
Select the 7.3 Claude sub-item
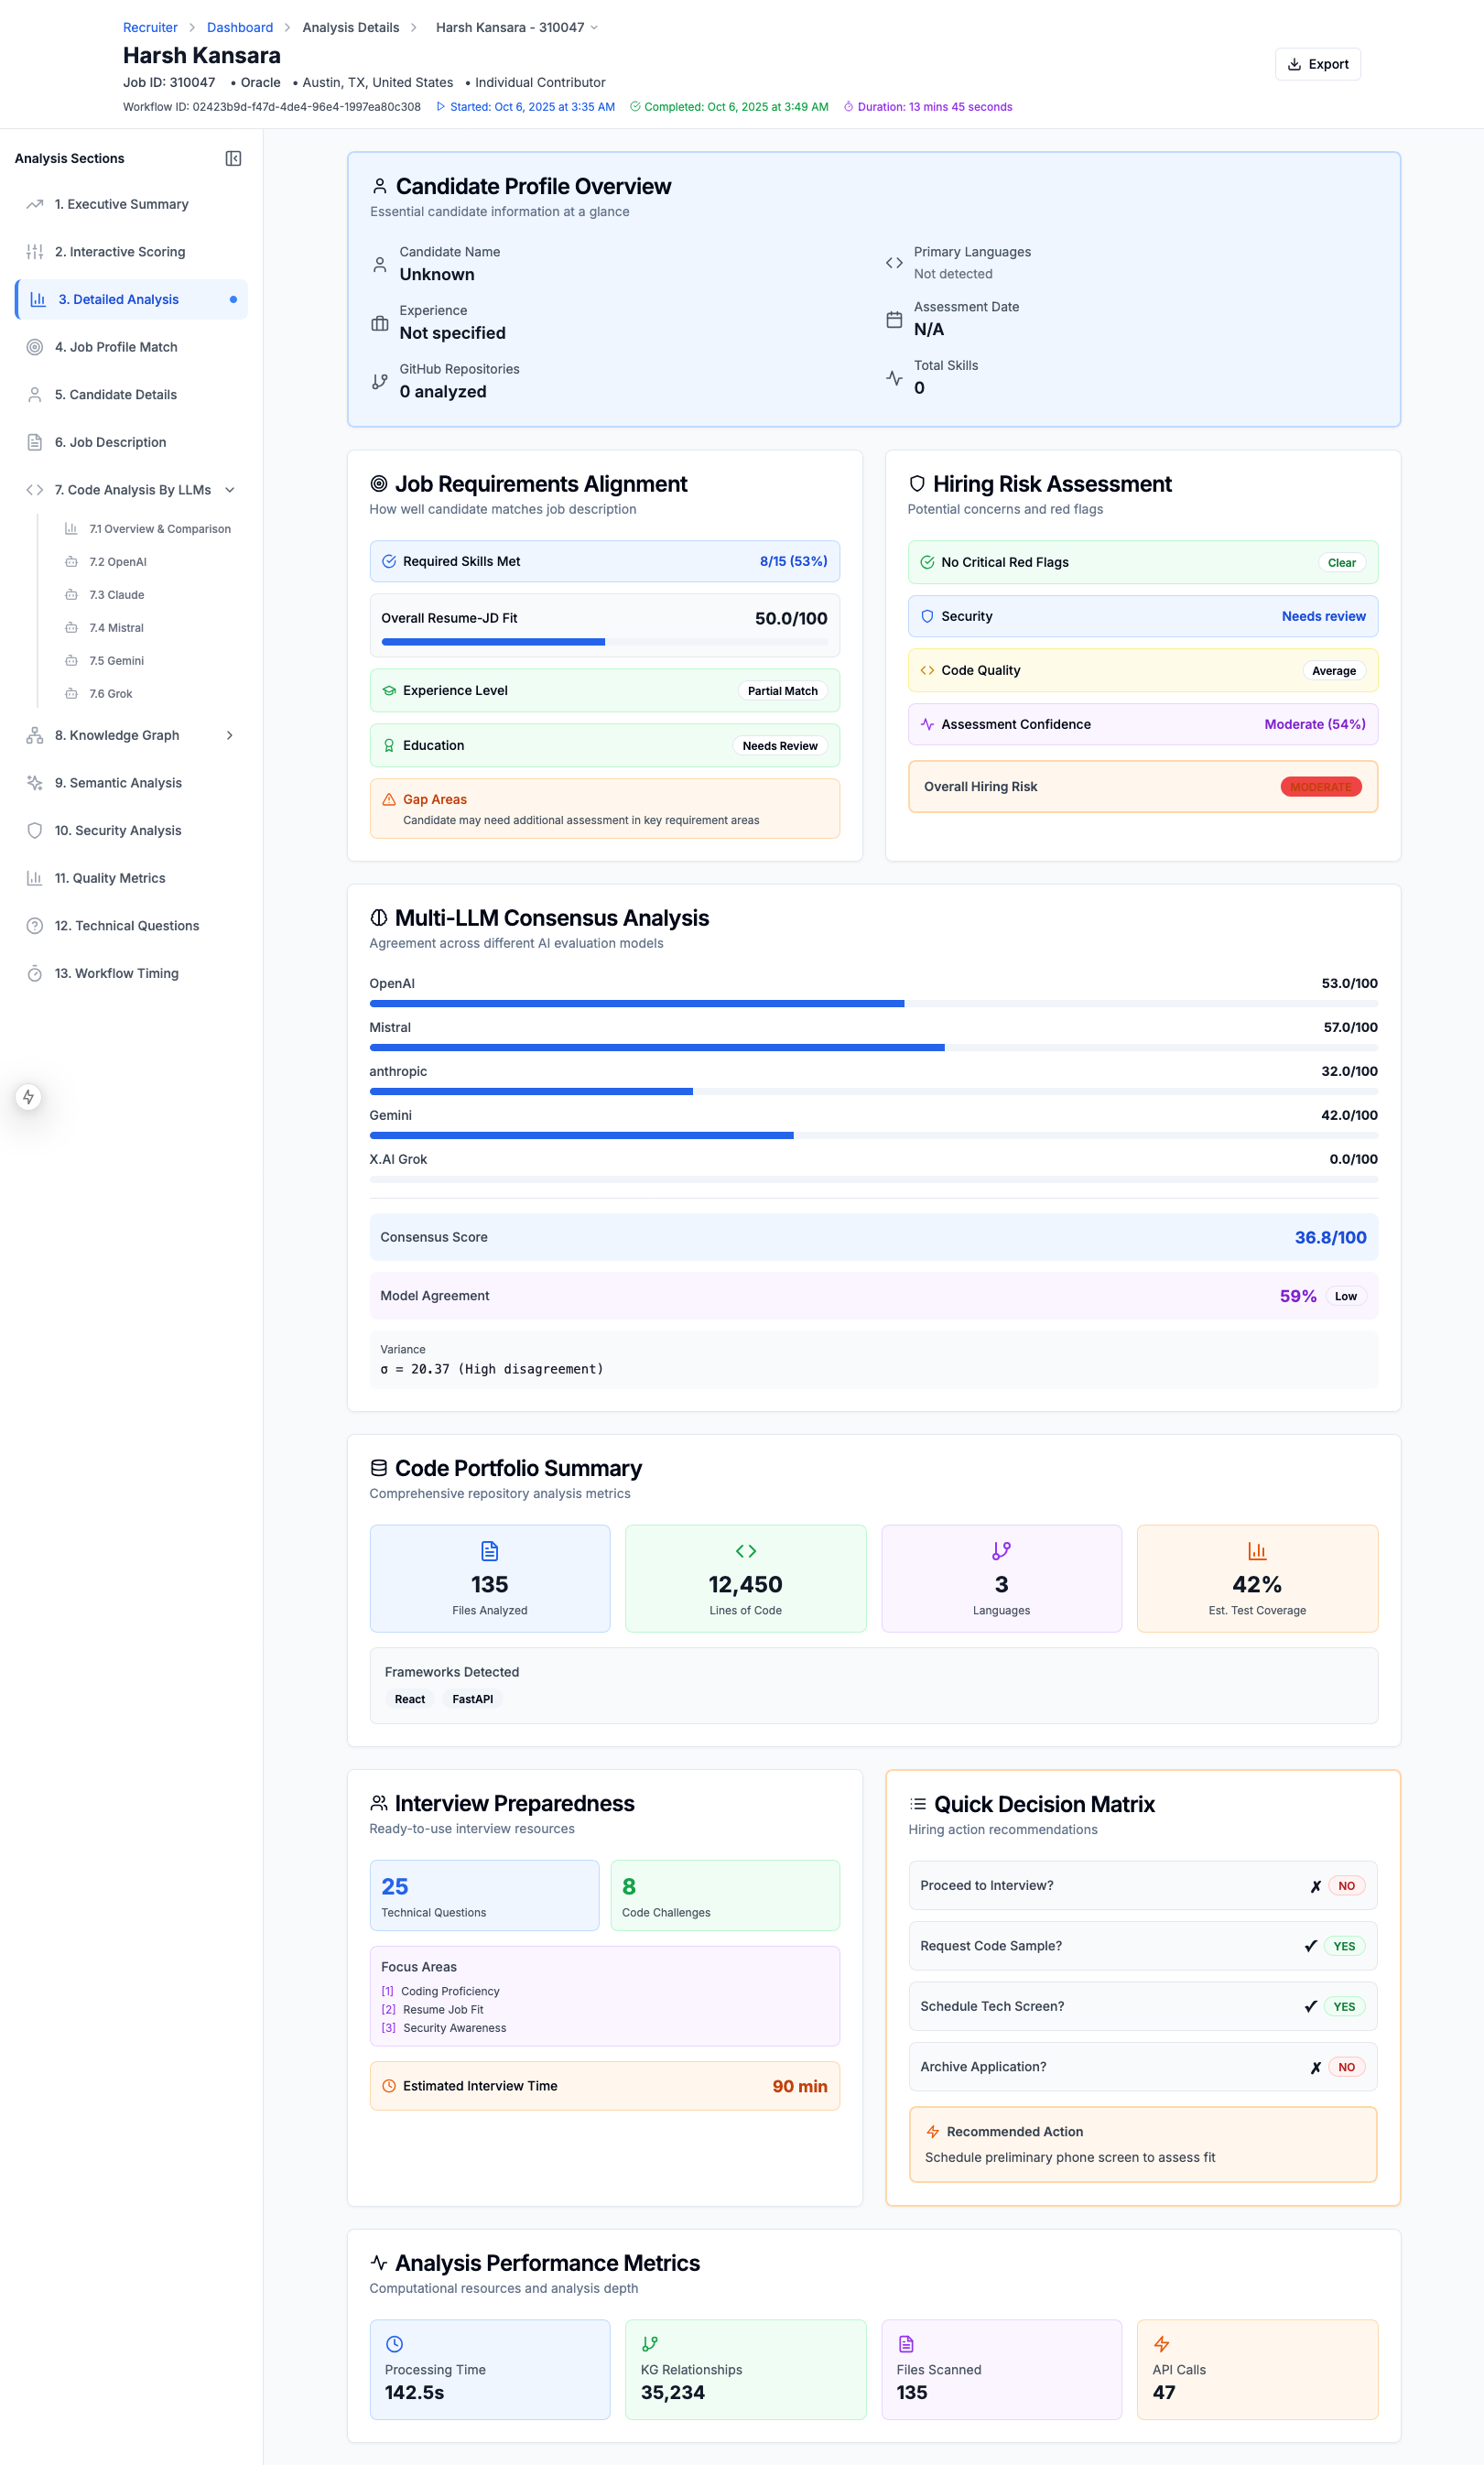pos(116,595)
